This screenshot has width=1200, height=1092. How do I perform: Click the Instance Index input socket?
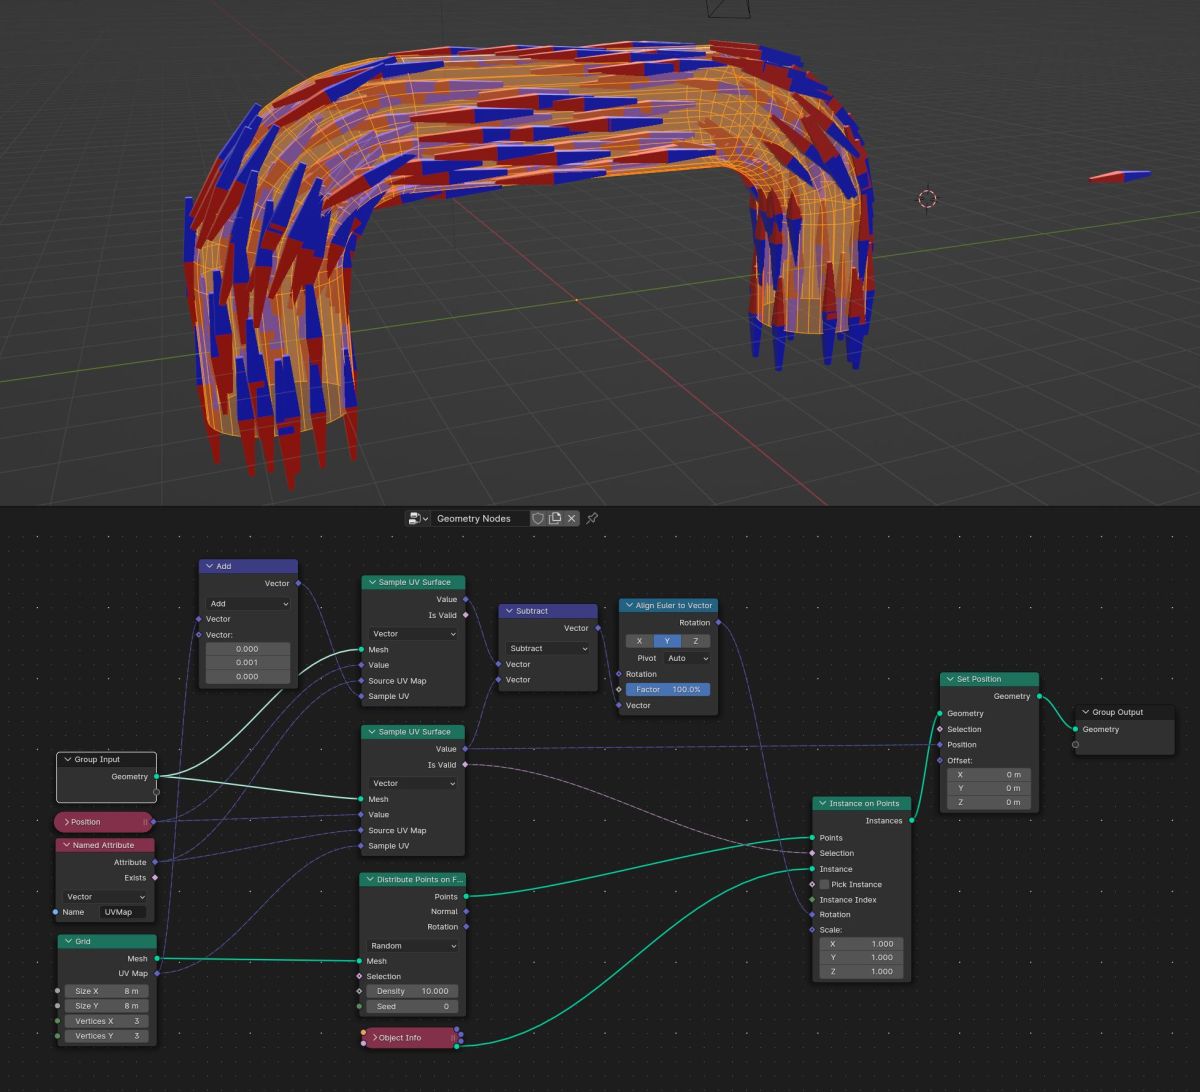pyautogui.click(x=812, y=900)
